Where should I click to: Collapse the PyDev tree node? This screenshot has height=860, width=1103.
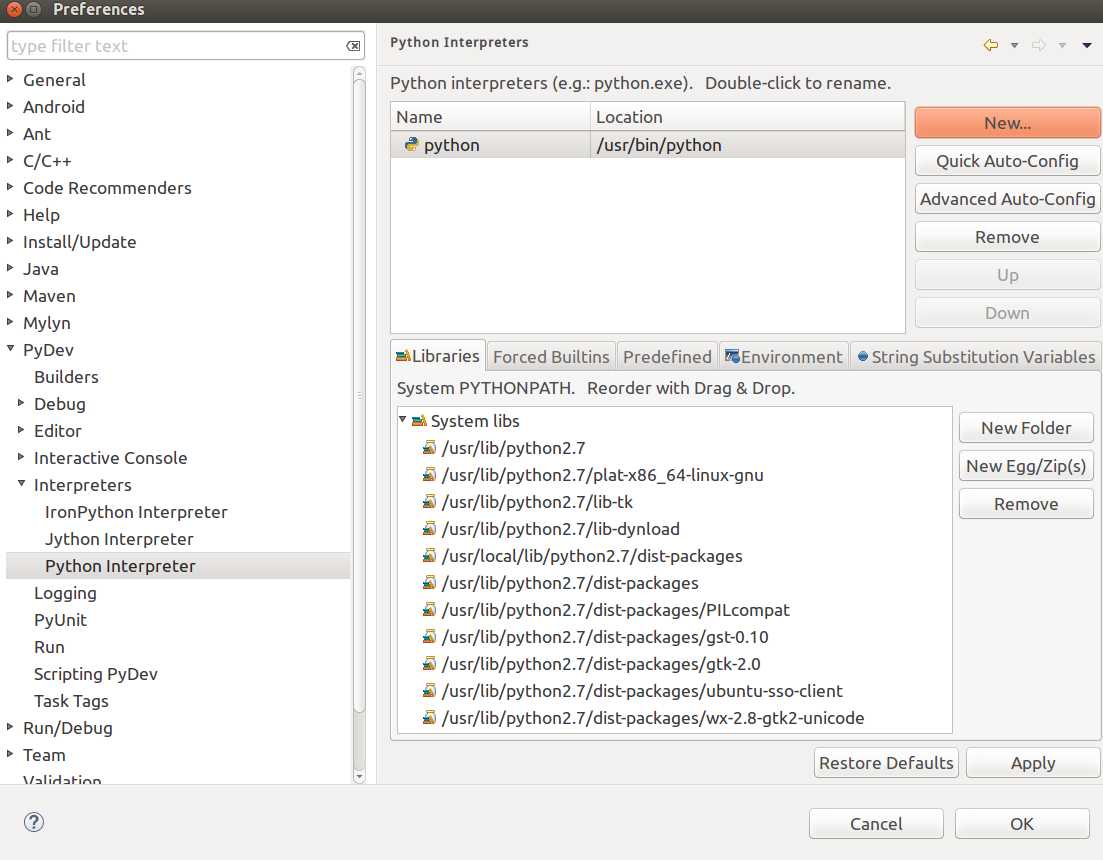(10, 349)
